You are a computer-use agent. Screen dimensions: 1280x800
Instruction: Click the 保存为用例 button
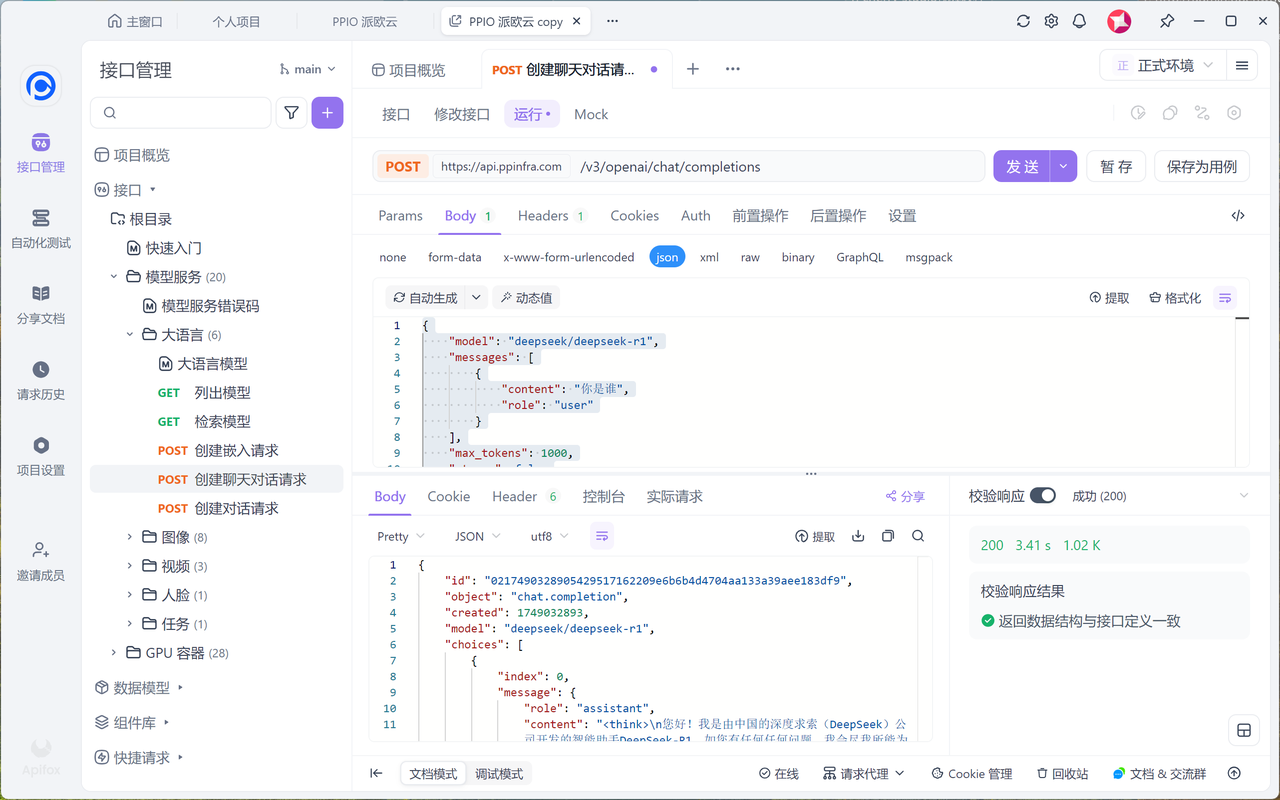point(1202,167)
